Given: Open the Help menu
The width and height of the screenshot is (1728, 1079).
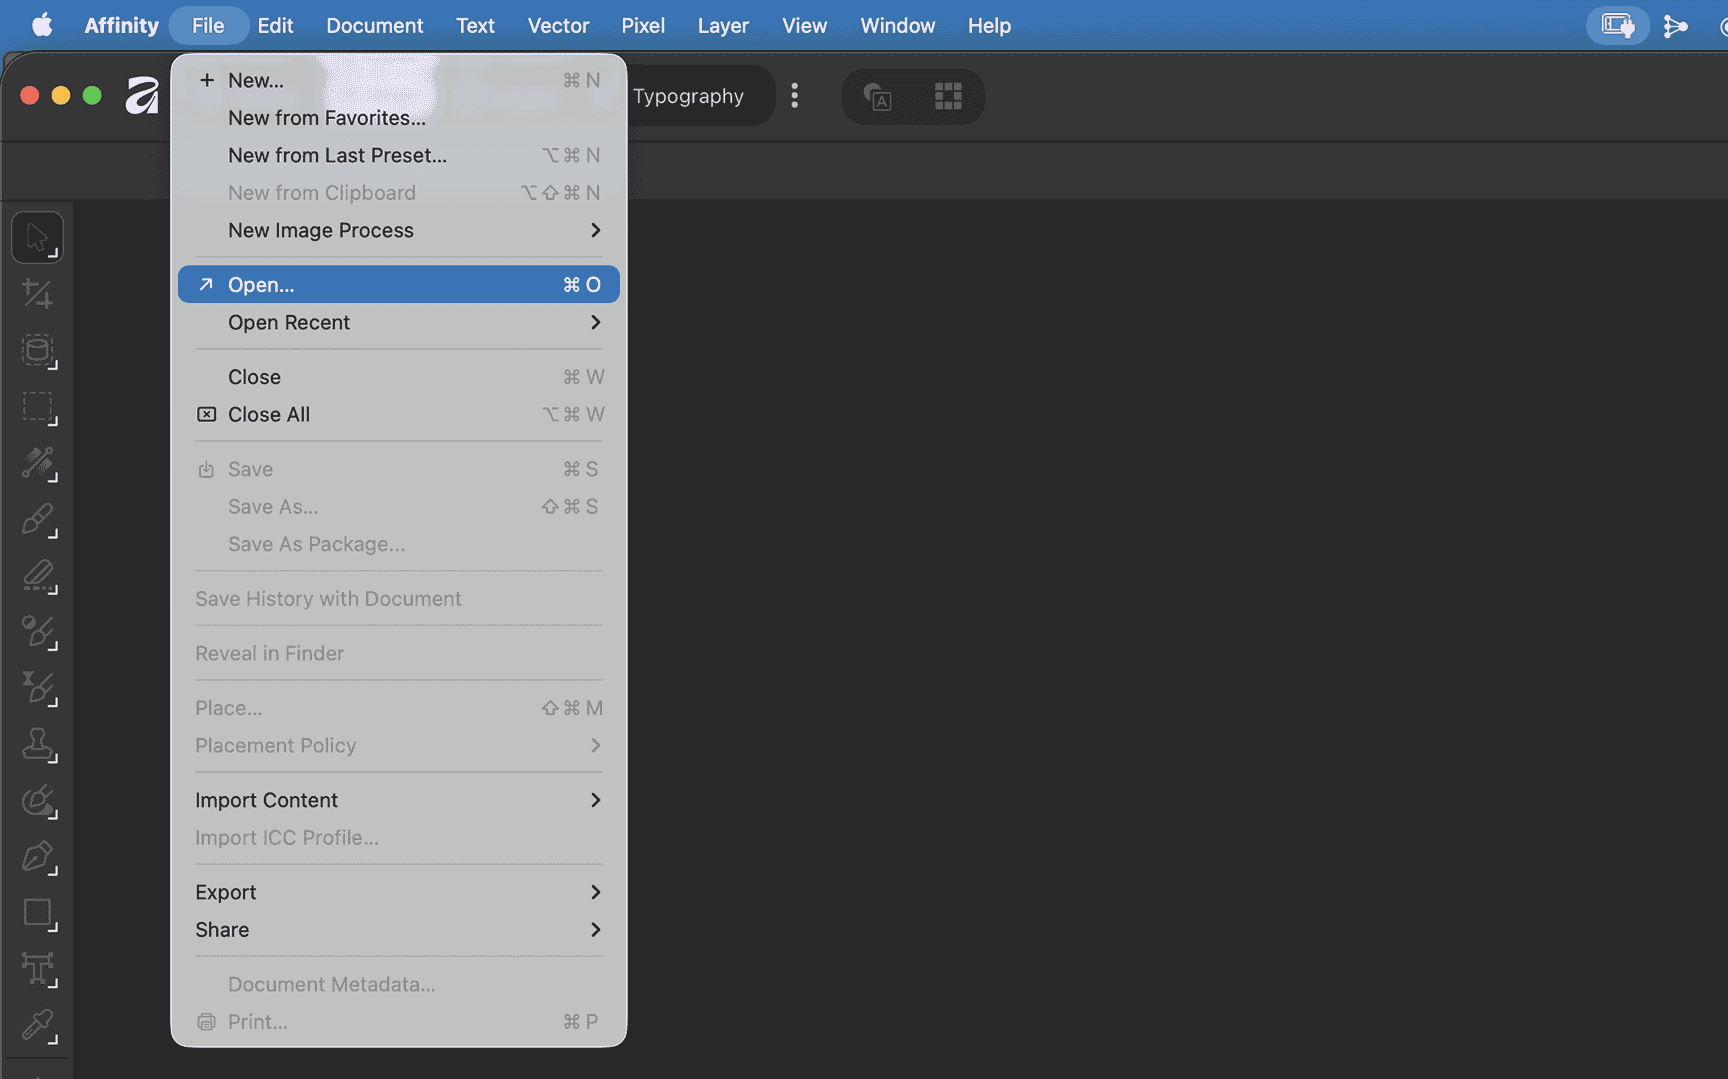Looking at the screenshot, I should point(989,25).
